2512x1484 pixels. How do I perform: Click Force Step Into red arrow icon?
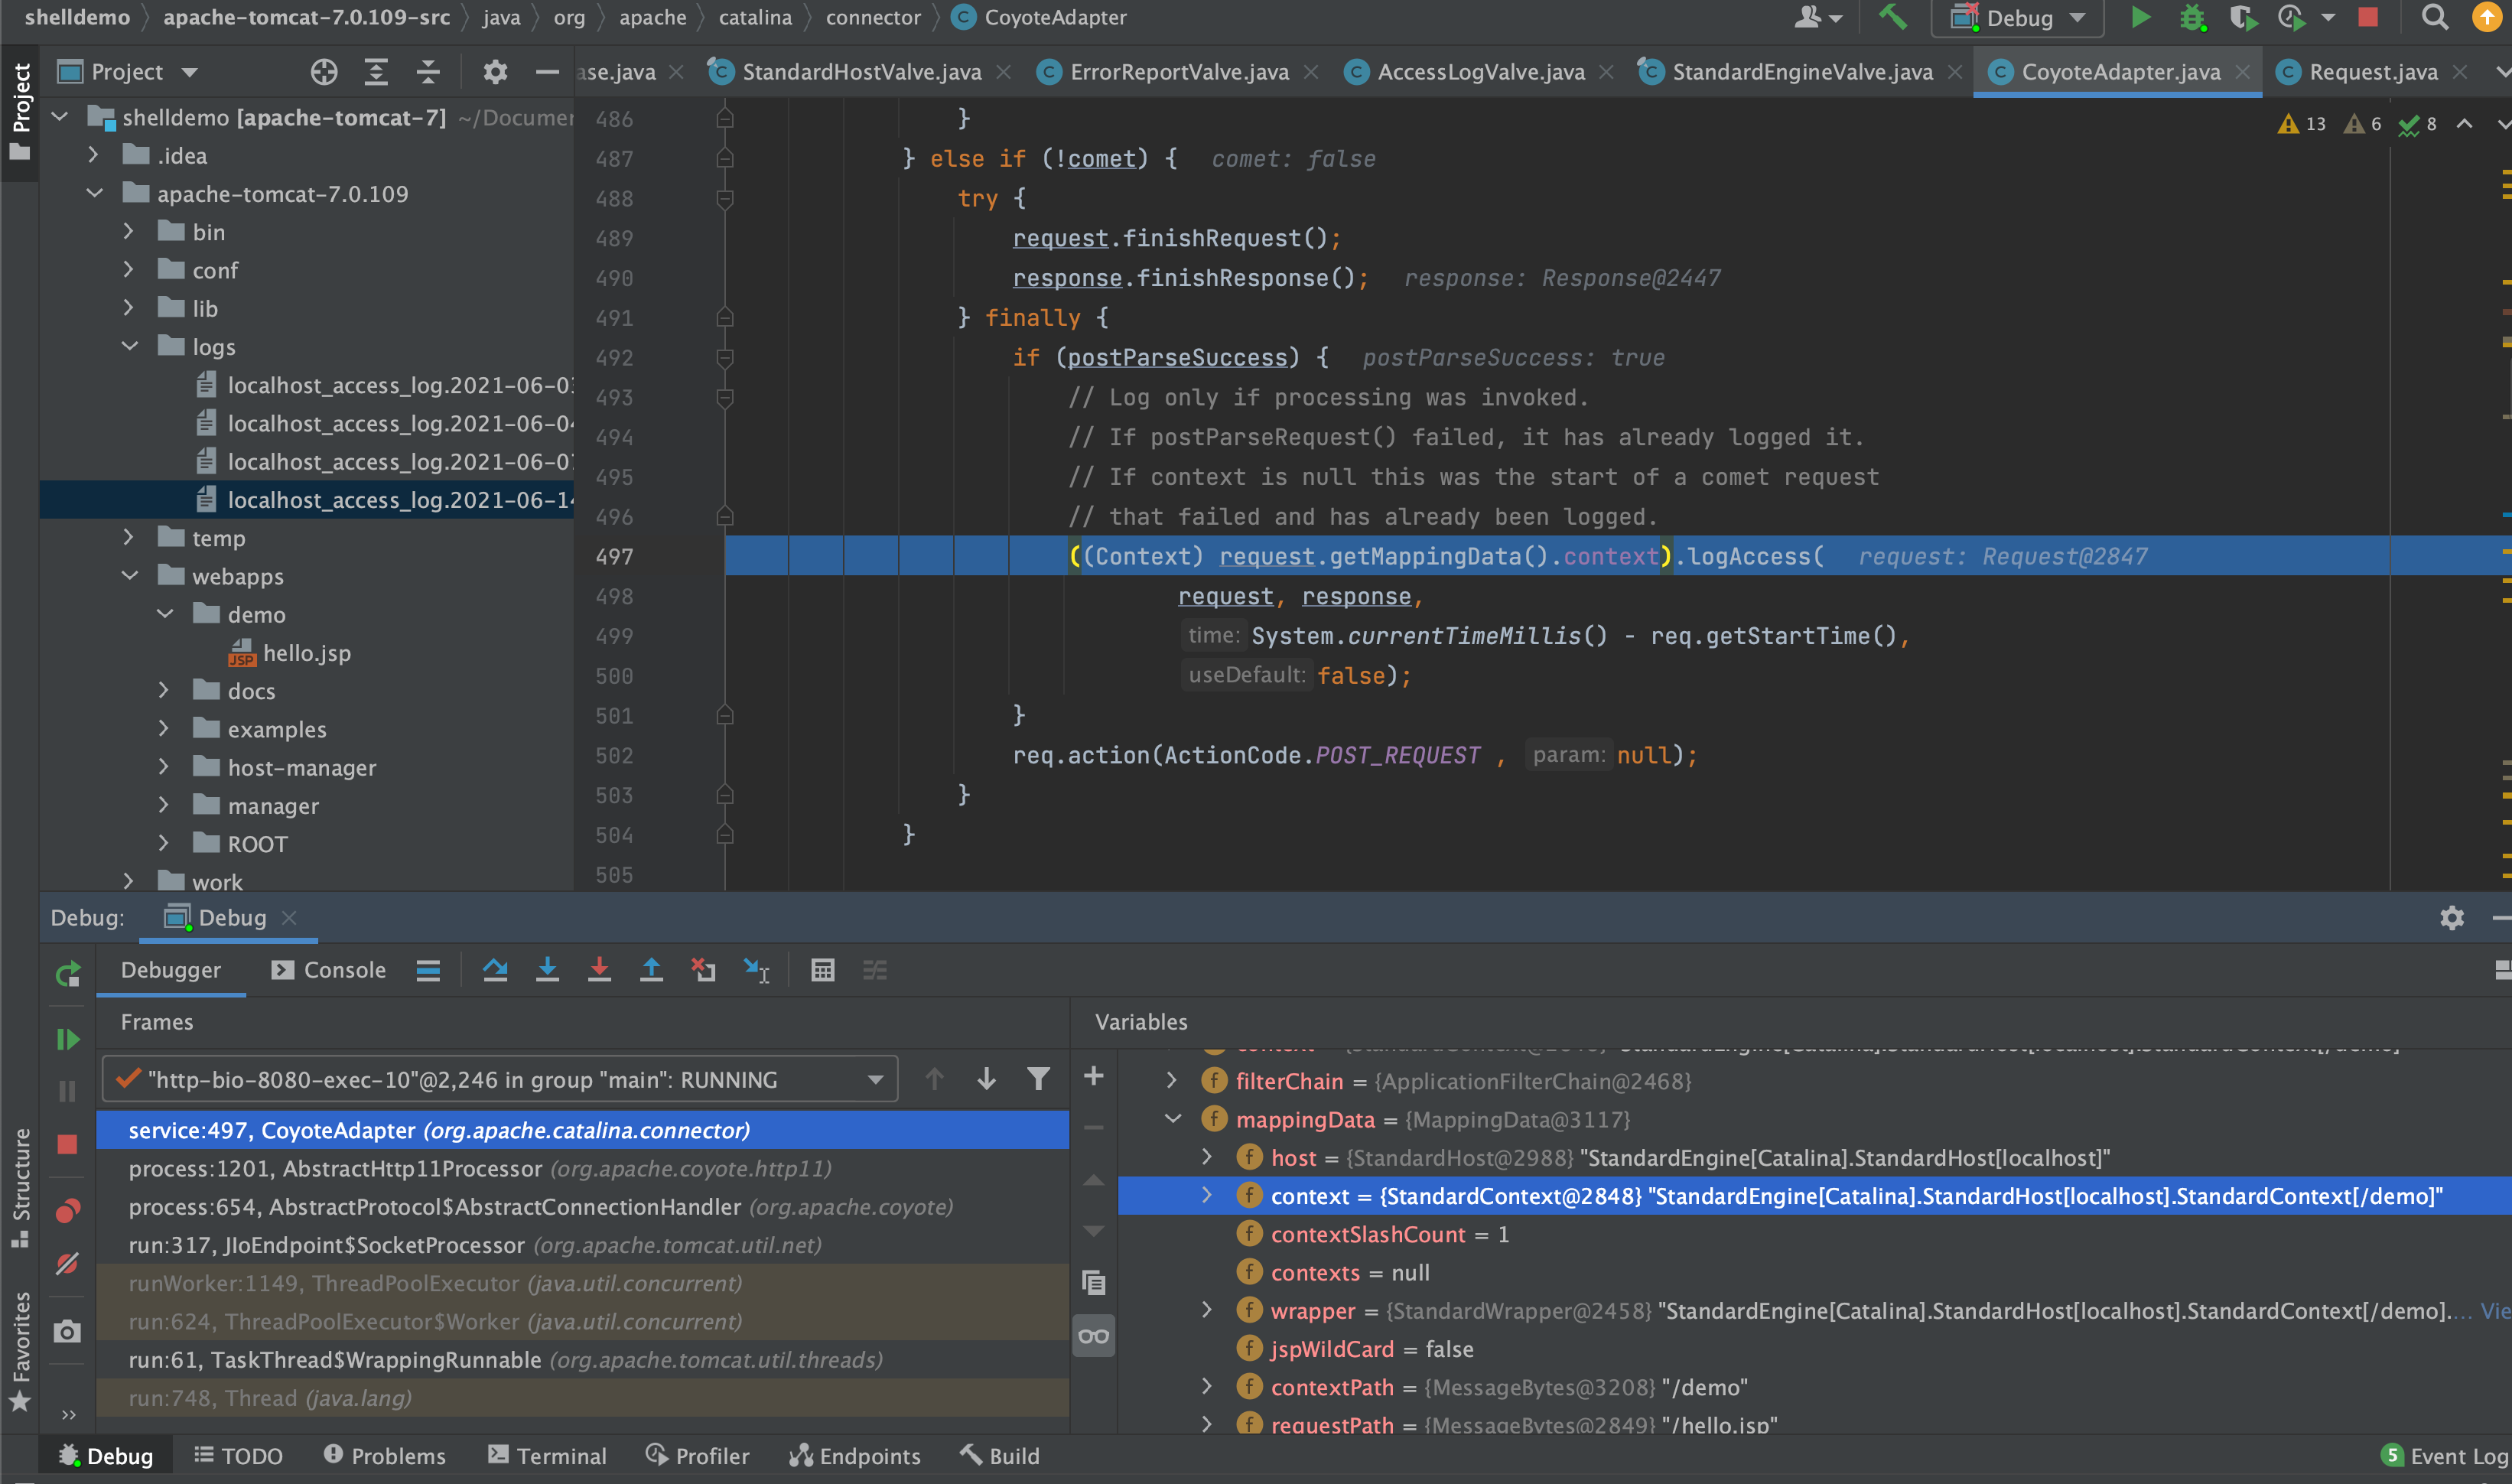599,970
